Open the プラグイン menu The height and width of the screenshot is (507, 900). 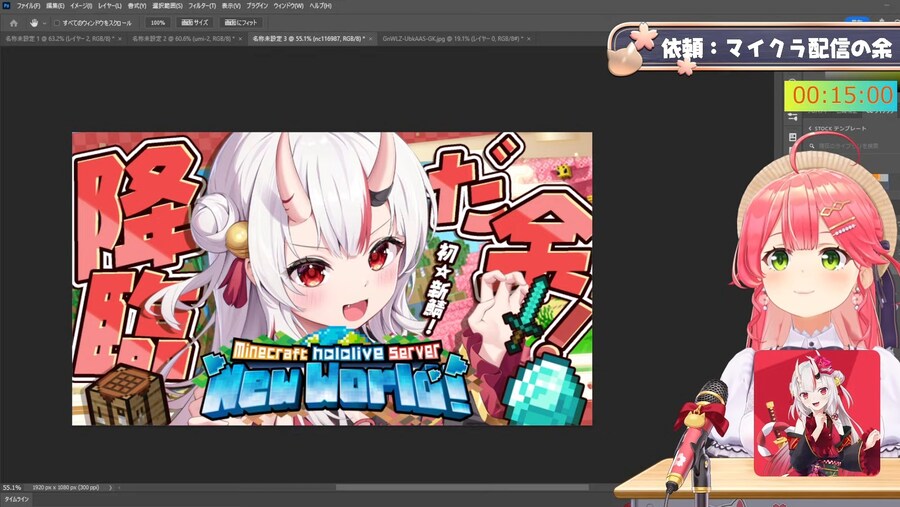(257, 6)
